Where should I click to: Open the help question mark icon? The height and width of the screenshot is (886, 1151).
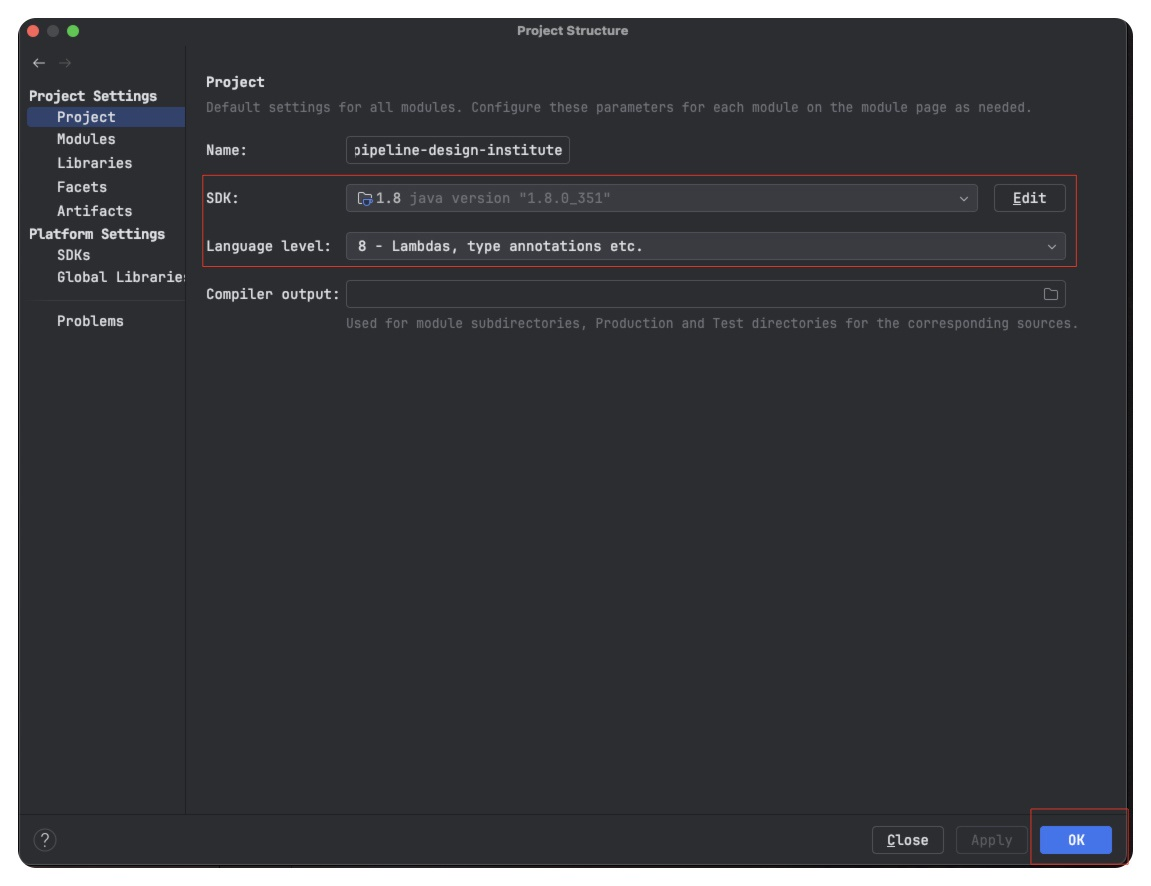click(45, 840)
